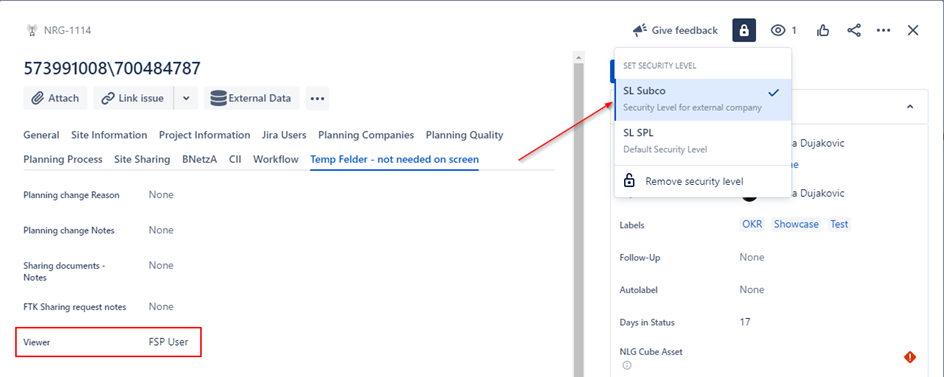Click the Test label
This screenshot has height=377, width=944.
839,224
